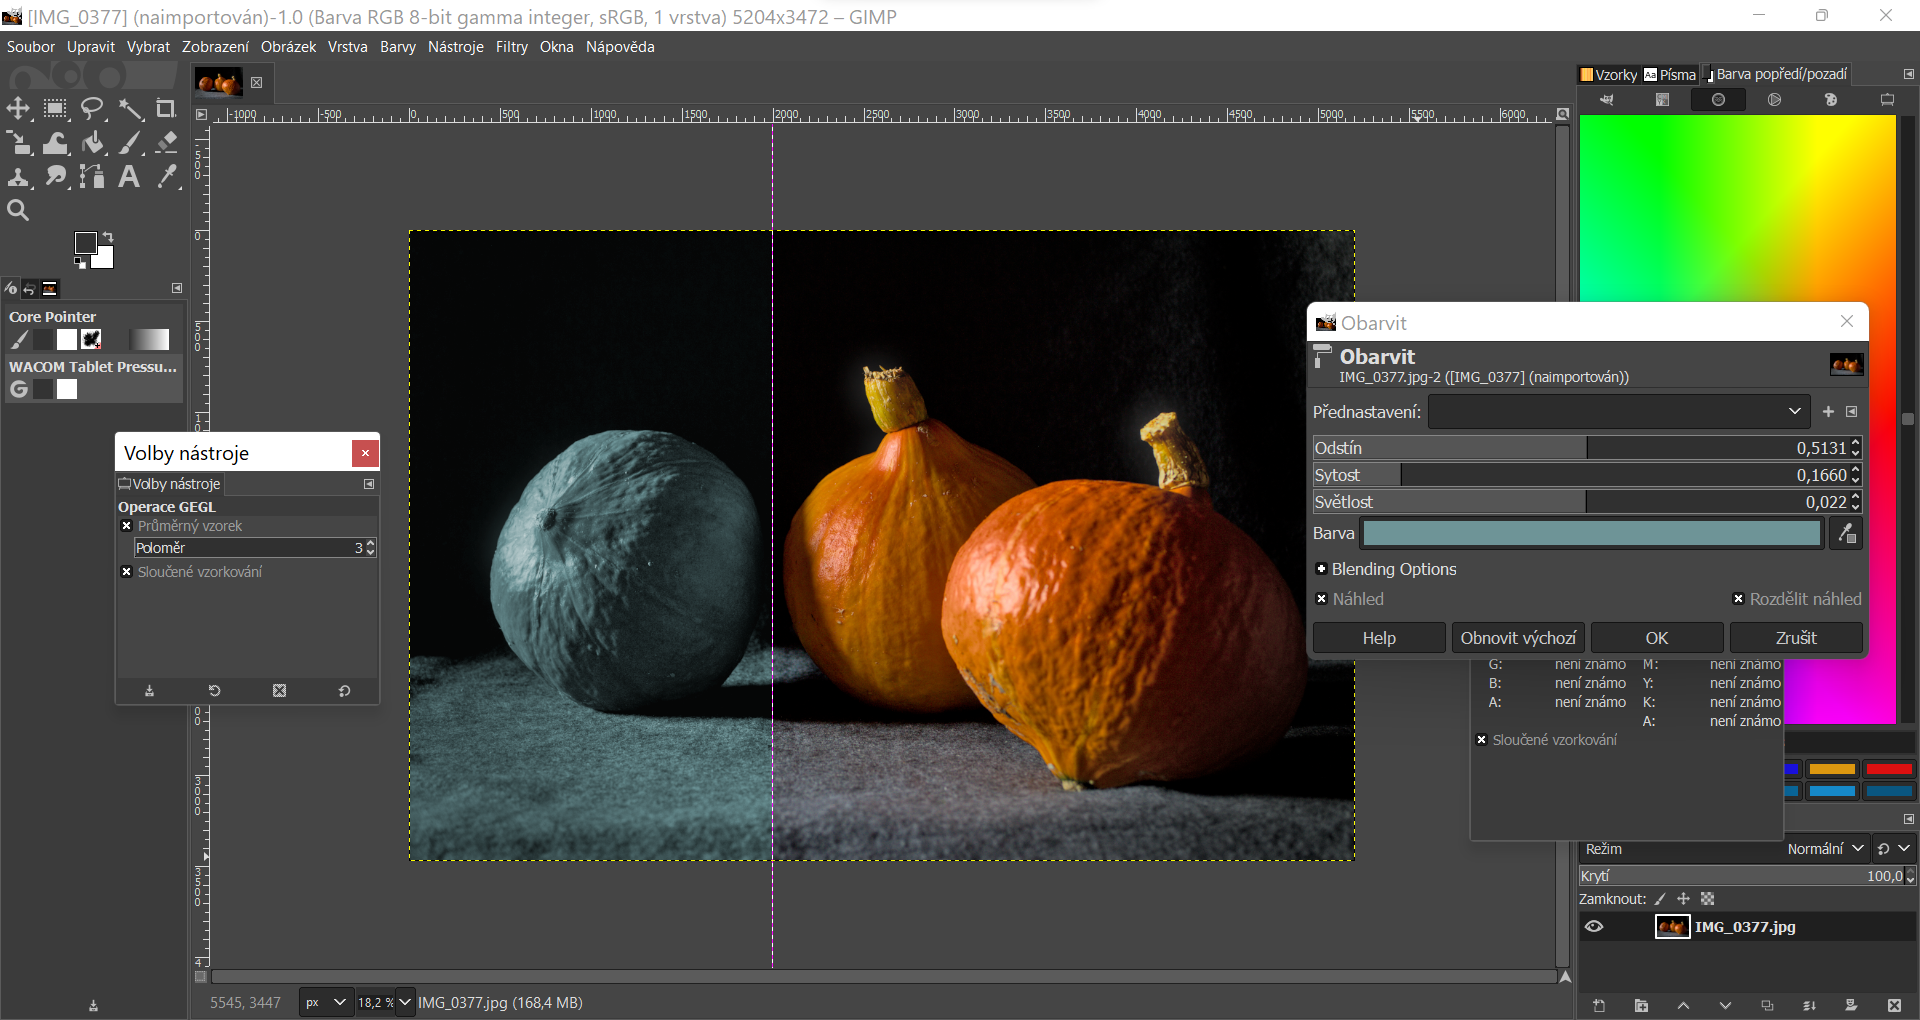Select the Crop tool
Image resolution: width=1920 pixels, height=1020 pixels.
coord(166,109)
